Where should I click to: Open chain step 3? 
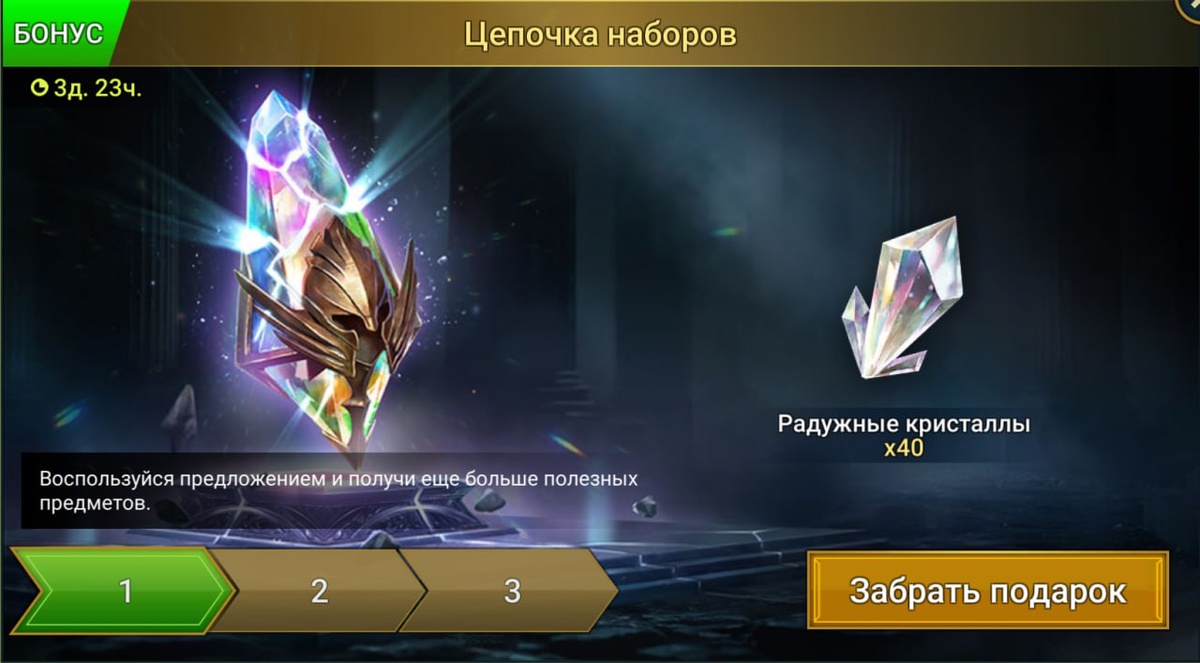(512, 591)
